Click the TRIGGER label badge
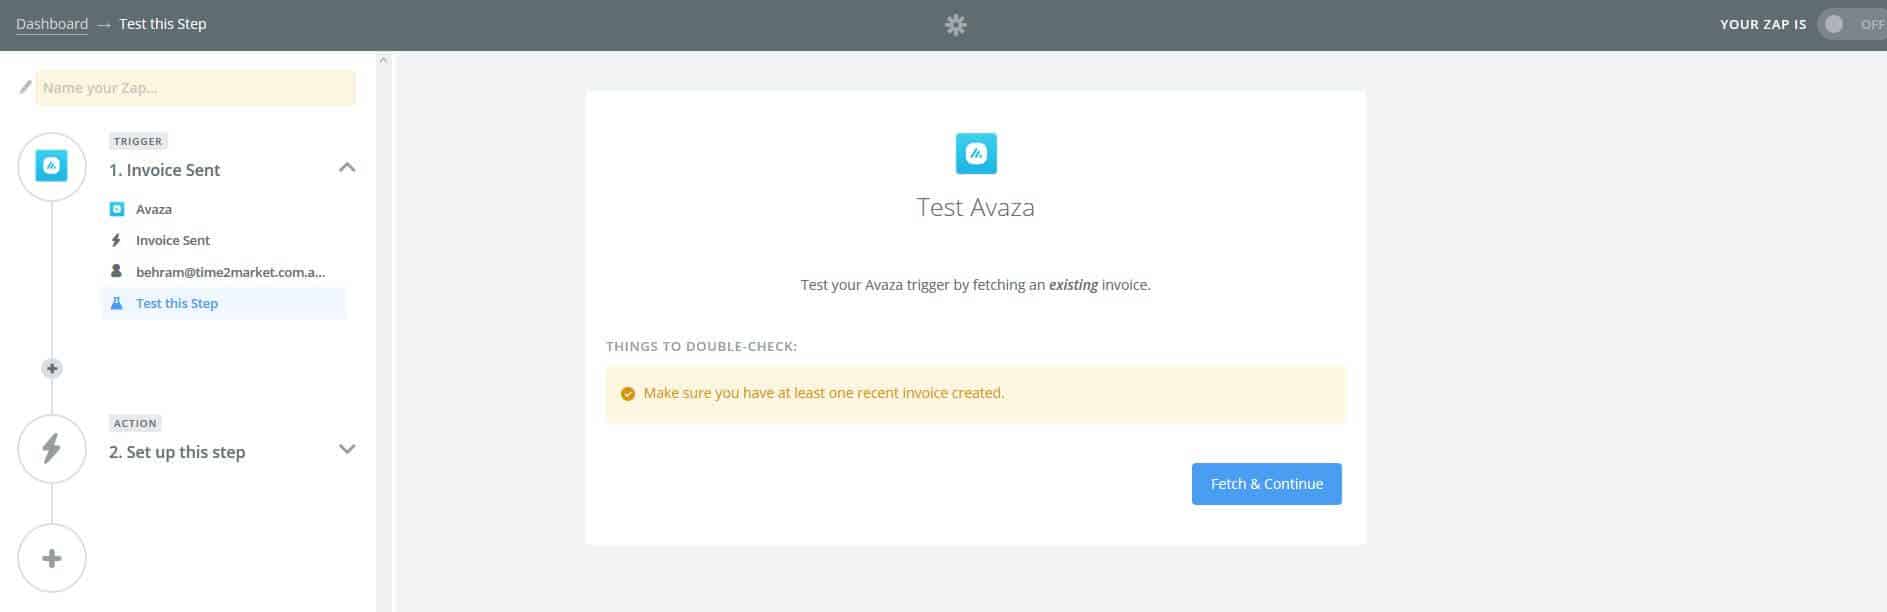The width and height of the screenshot is (1887, 612). click(x=138, y=141)
